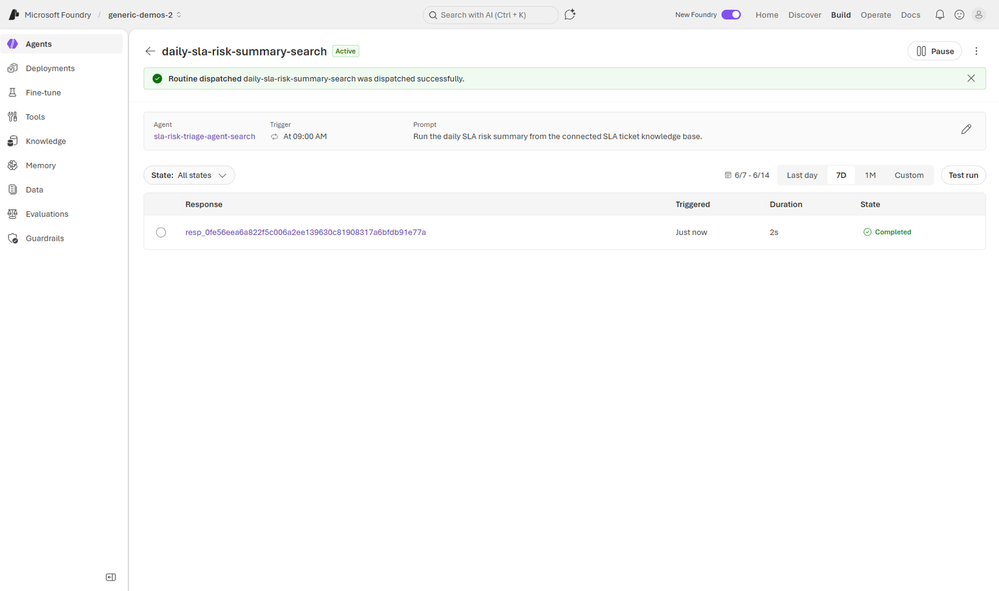Open the Build nav item
999x591 pixels.
(840, 15)
